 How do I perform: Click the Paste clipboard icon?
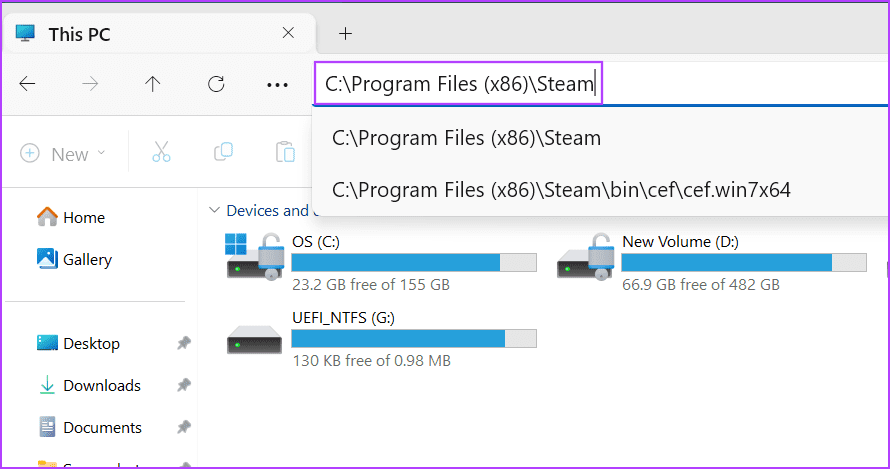286,153
